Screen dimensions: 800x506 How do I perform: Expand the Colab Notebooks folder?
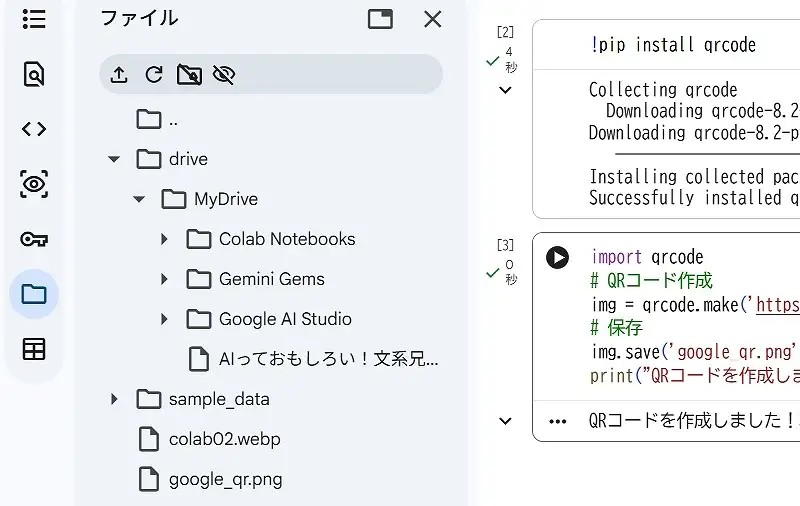tap(164, 239)
